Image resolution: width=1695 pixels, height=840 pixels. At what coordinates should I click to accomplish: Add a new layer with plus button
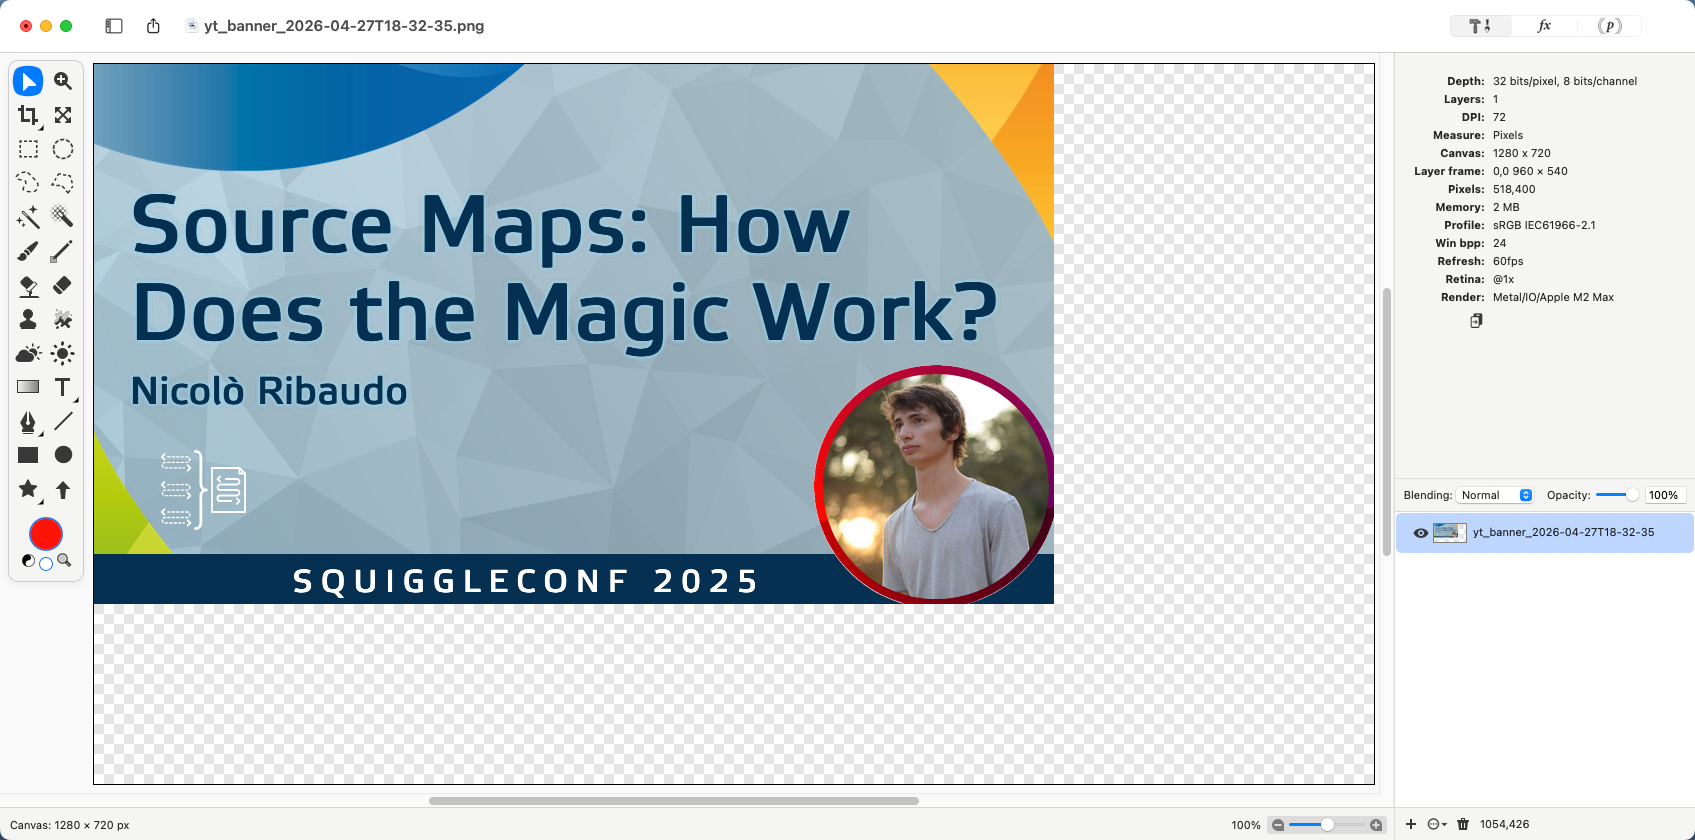[1411, 824]
